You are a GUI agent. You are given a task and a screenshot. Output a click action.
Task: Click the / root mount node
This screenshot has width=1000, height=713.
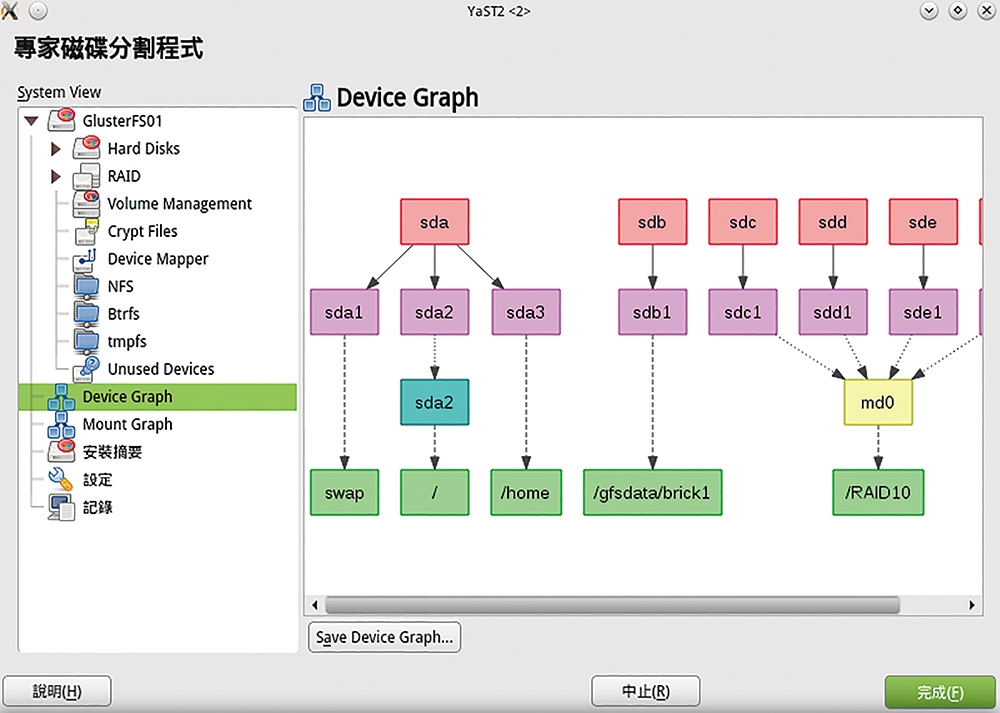[x=434, y=492]
